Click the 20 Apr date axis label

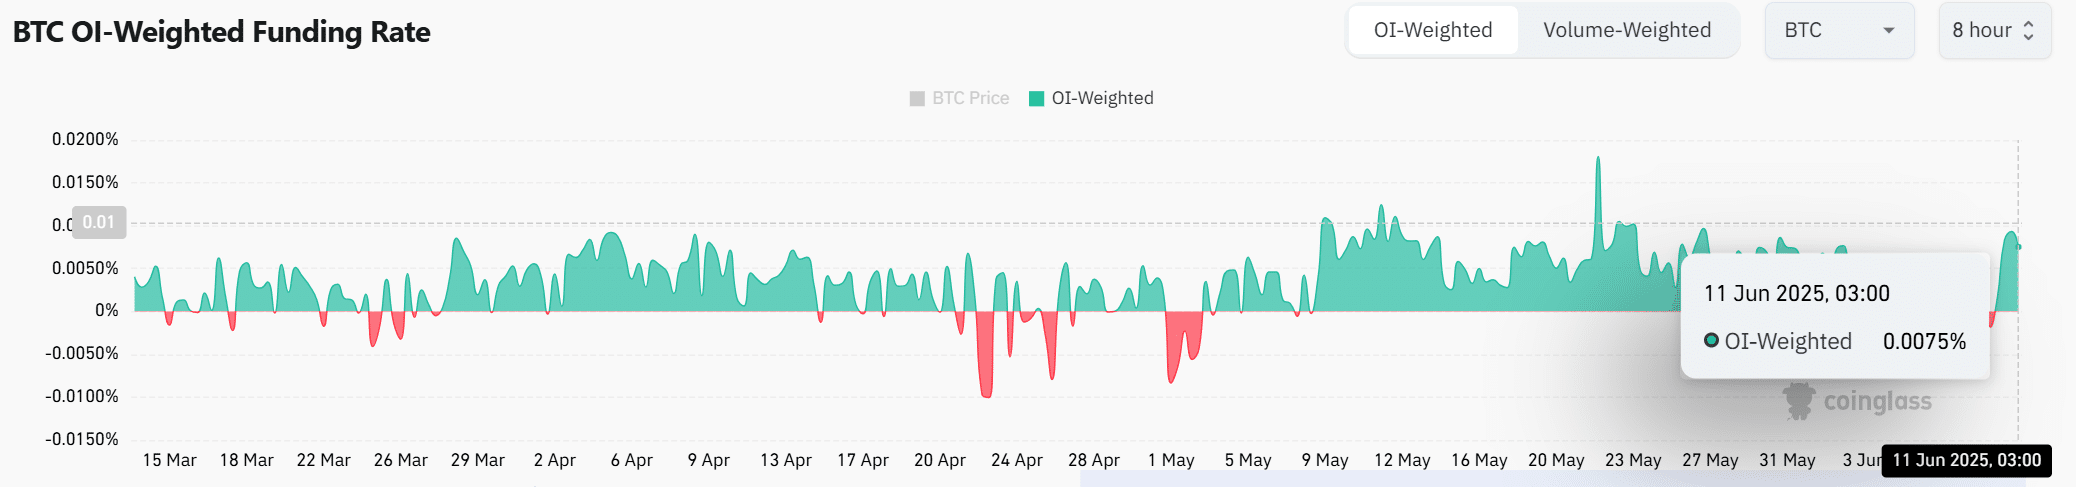(x=940, y=460)
